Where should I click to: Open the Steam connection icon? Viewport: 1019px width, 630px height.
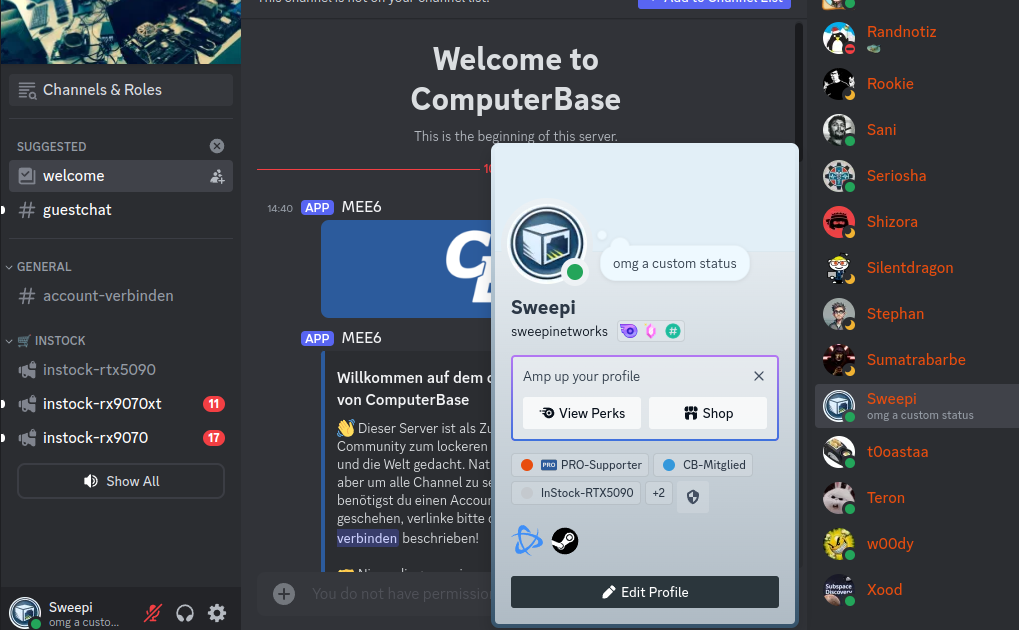pos(565,541)
